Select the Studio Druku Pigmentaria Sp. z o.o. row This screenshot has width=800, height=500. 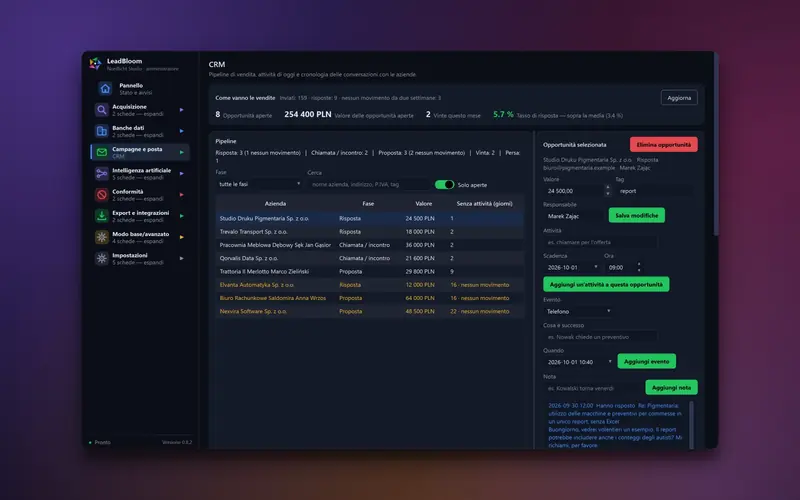pos(369,218)
